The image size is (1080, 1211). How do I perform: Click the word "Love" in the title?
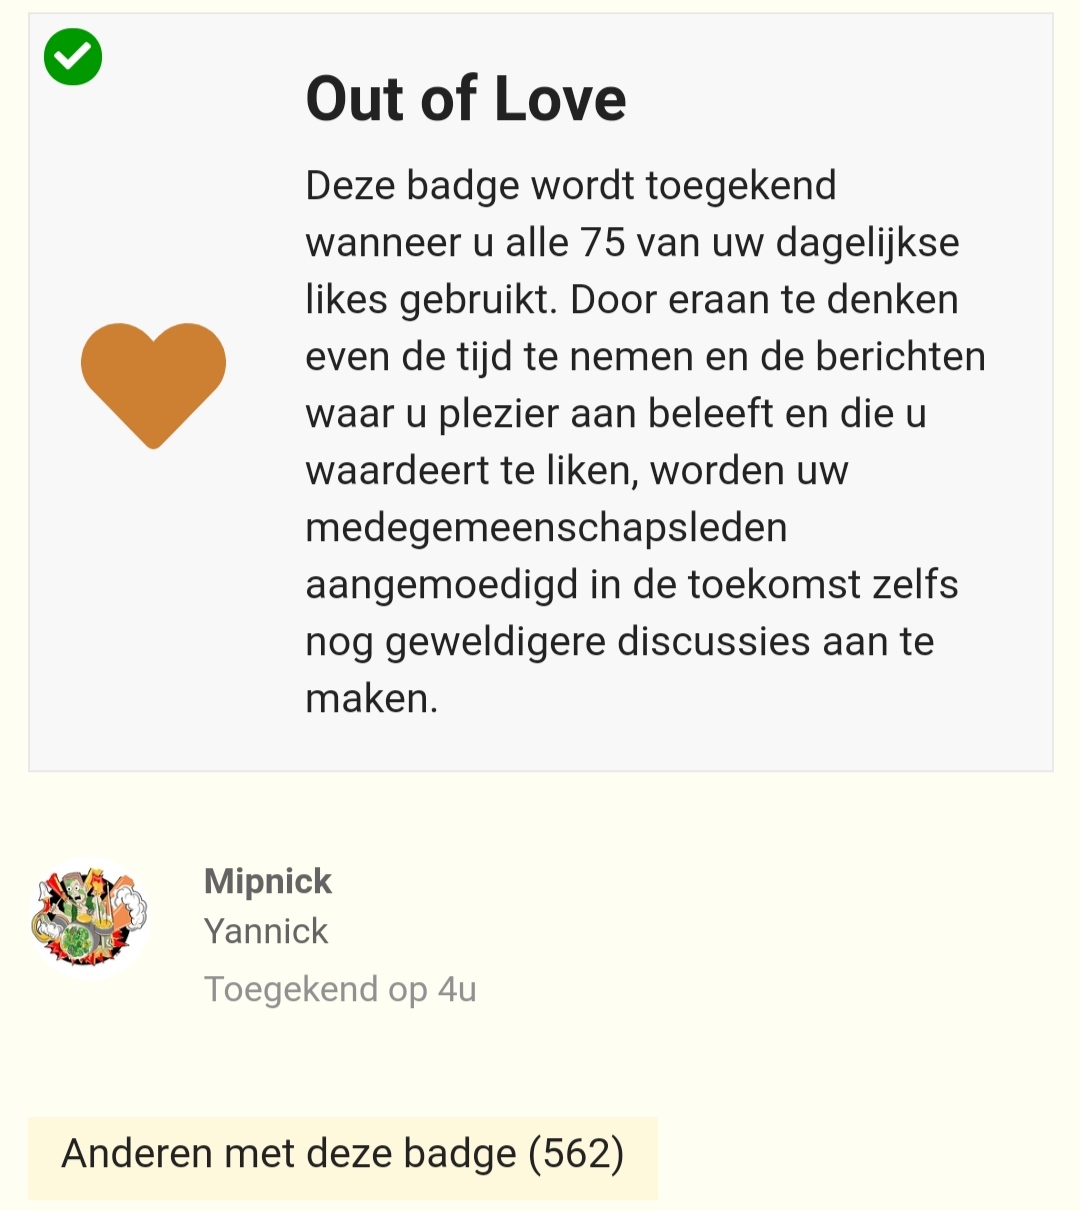560,99
